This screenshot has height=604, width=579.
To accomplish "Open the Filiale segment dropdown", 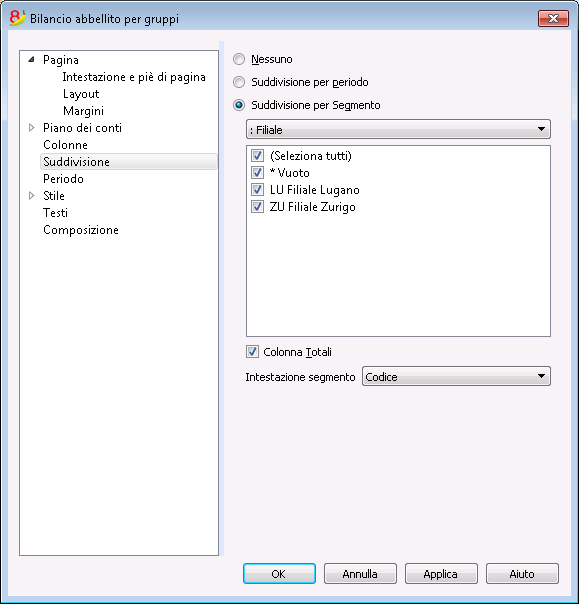I will [x=398, y=129].
